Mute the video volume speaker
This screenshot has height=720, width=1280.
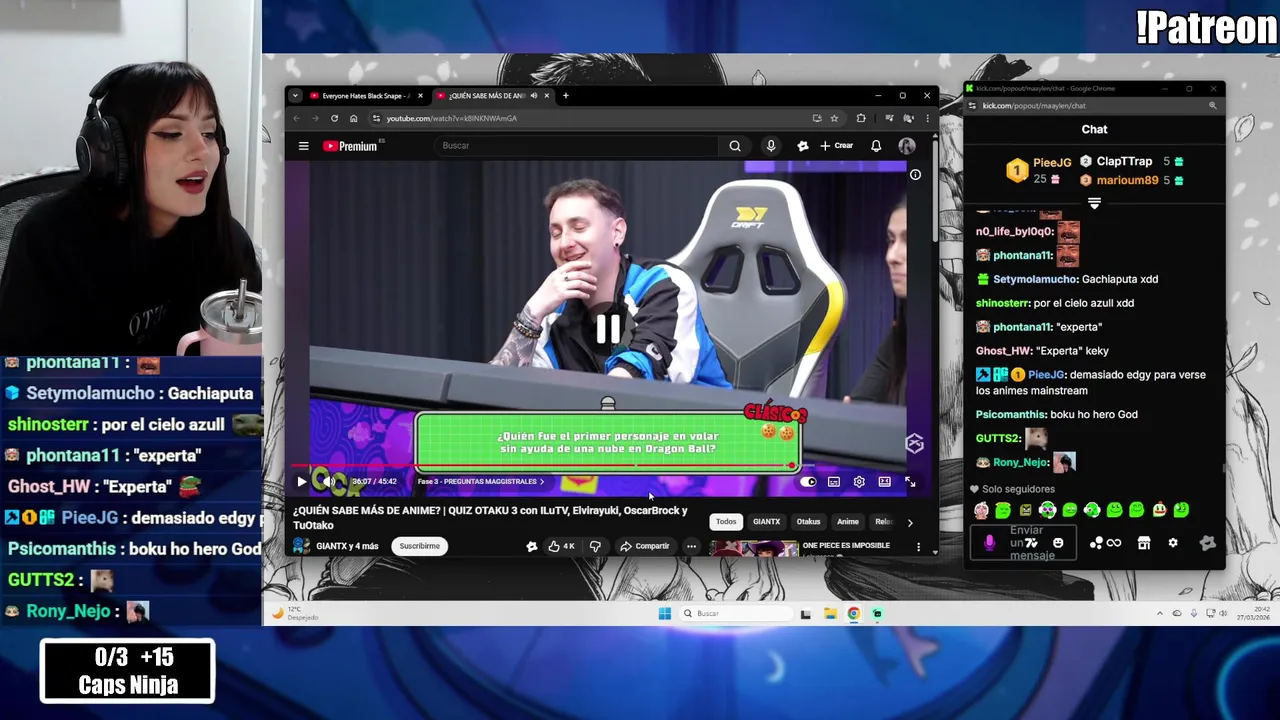[x=328, y=482]
